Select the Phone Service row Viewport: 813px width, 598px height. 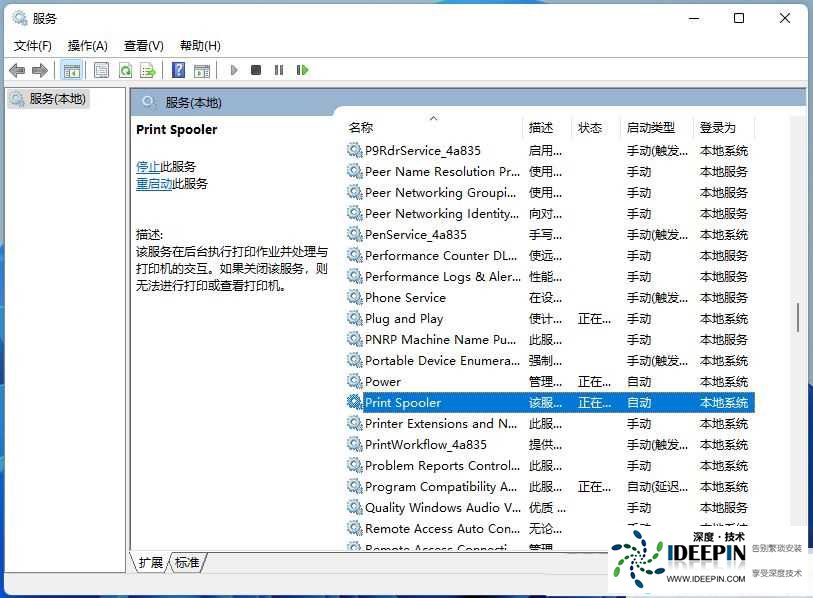pos(550,298)
